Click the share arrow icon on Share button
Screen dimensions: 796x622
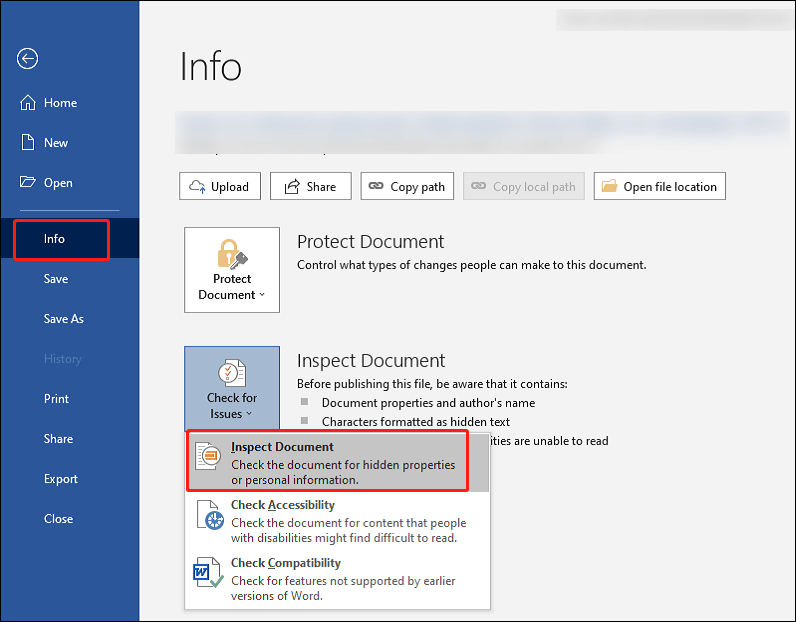click(292, 186)
